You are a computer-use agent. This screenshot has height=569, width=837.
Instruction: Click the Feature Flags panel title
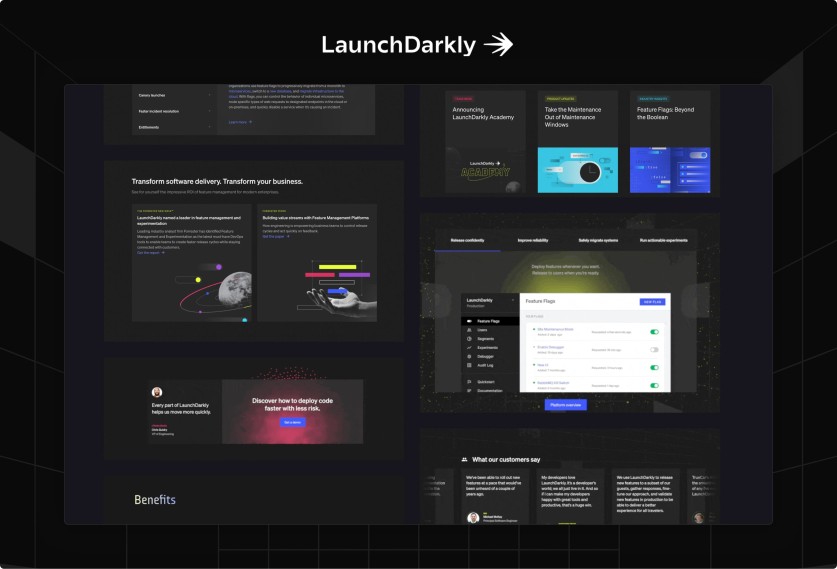pyautogui.click(x=540, y=302)
